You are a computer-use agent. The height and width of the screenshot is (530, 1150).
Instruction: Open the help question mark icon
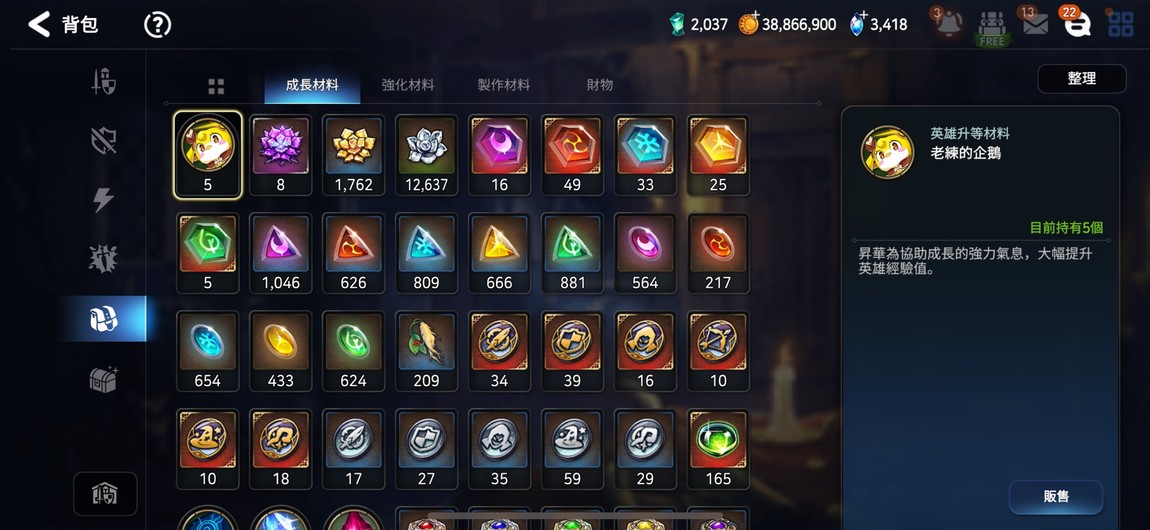coord(157,25)
